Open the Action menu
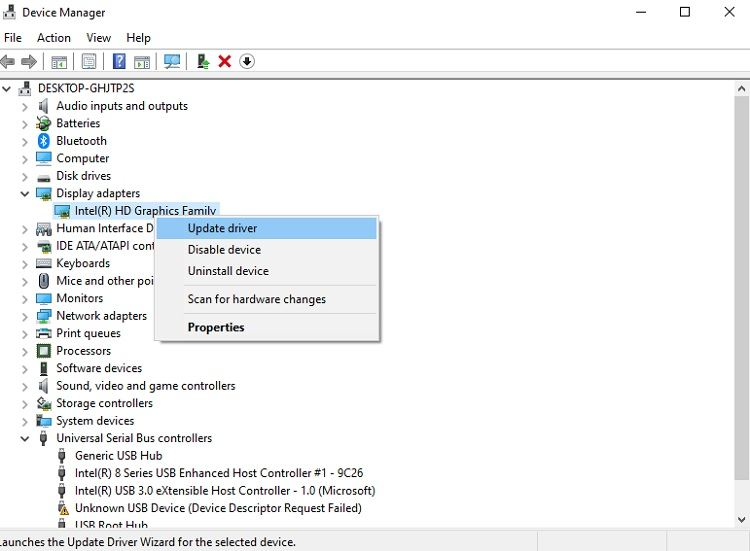The height and width of the screenshot is (551, 750). click(x=54, y=38)
